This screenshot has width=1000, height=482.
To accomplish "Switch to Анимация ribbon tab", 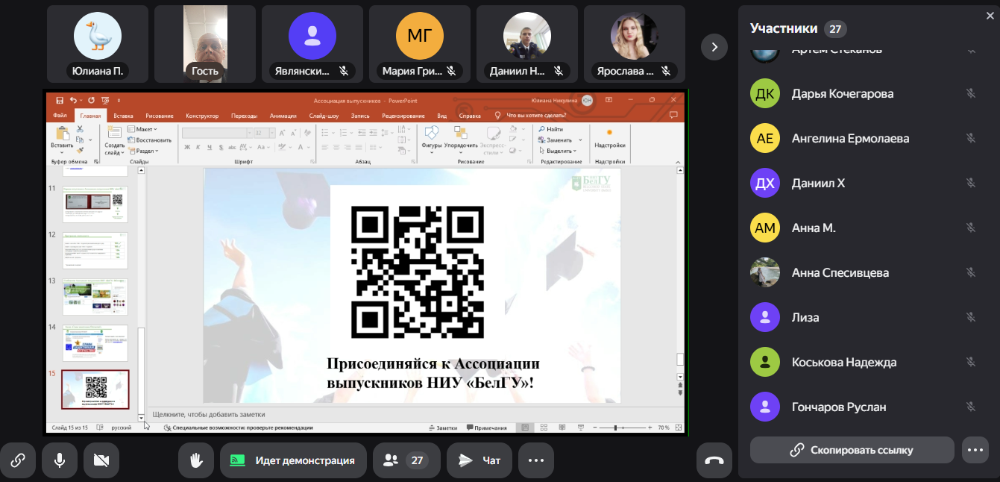I will point(283,116).
